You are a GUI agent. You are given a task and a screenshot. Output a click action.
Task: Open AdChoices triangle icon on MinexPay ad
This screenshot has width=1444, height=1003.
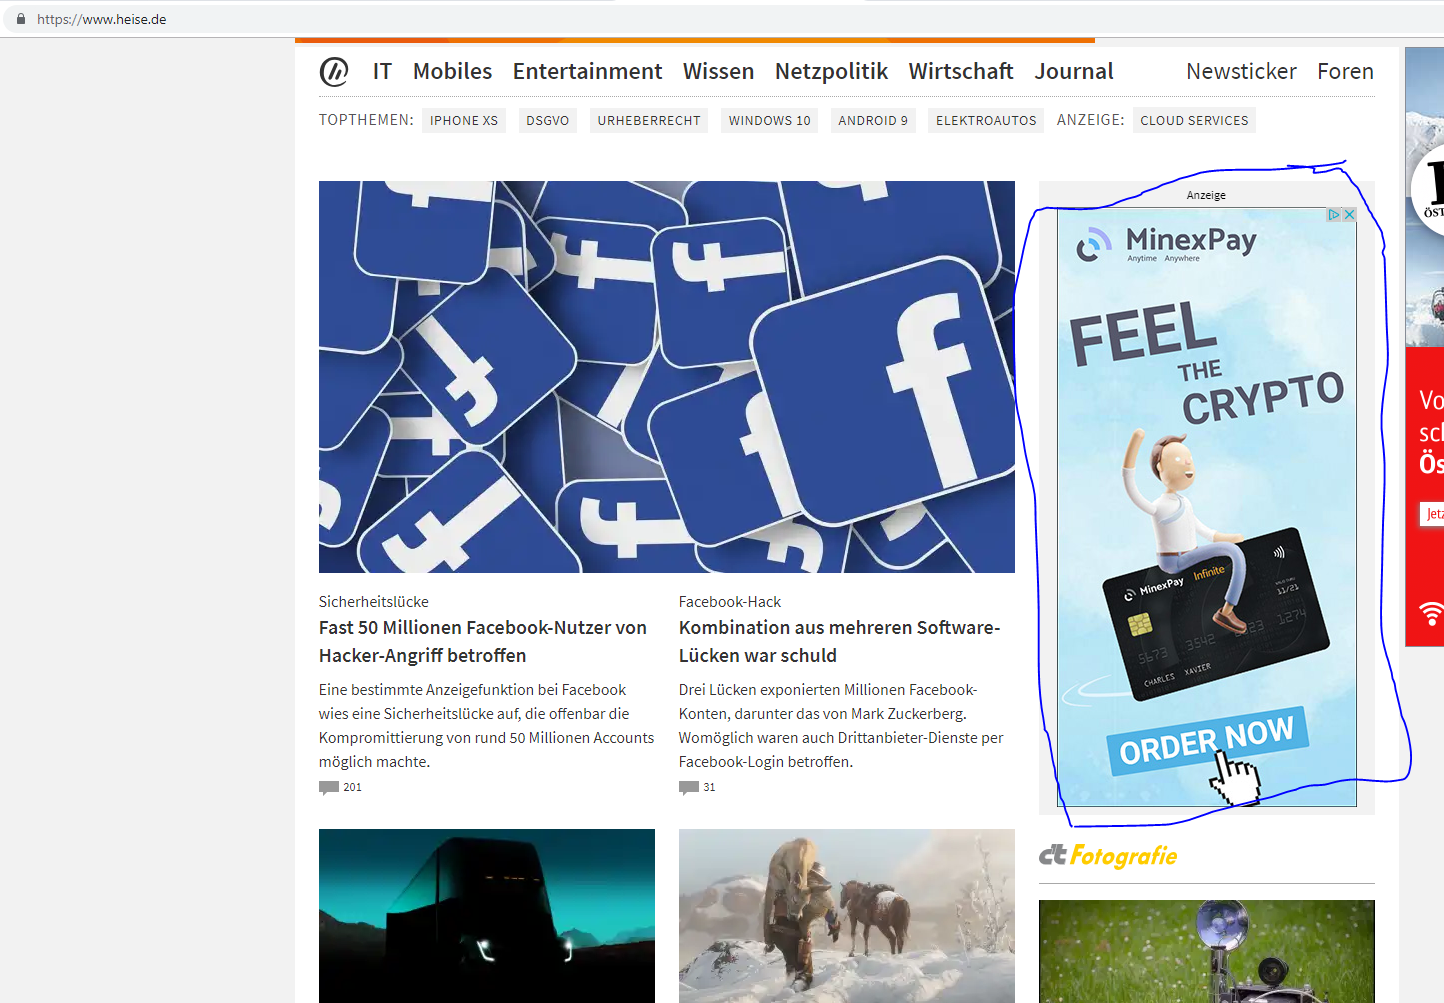pos(1334,215)
